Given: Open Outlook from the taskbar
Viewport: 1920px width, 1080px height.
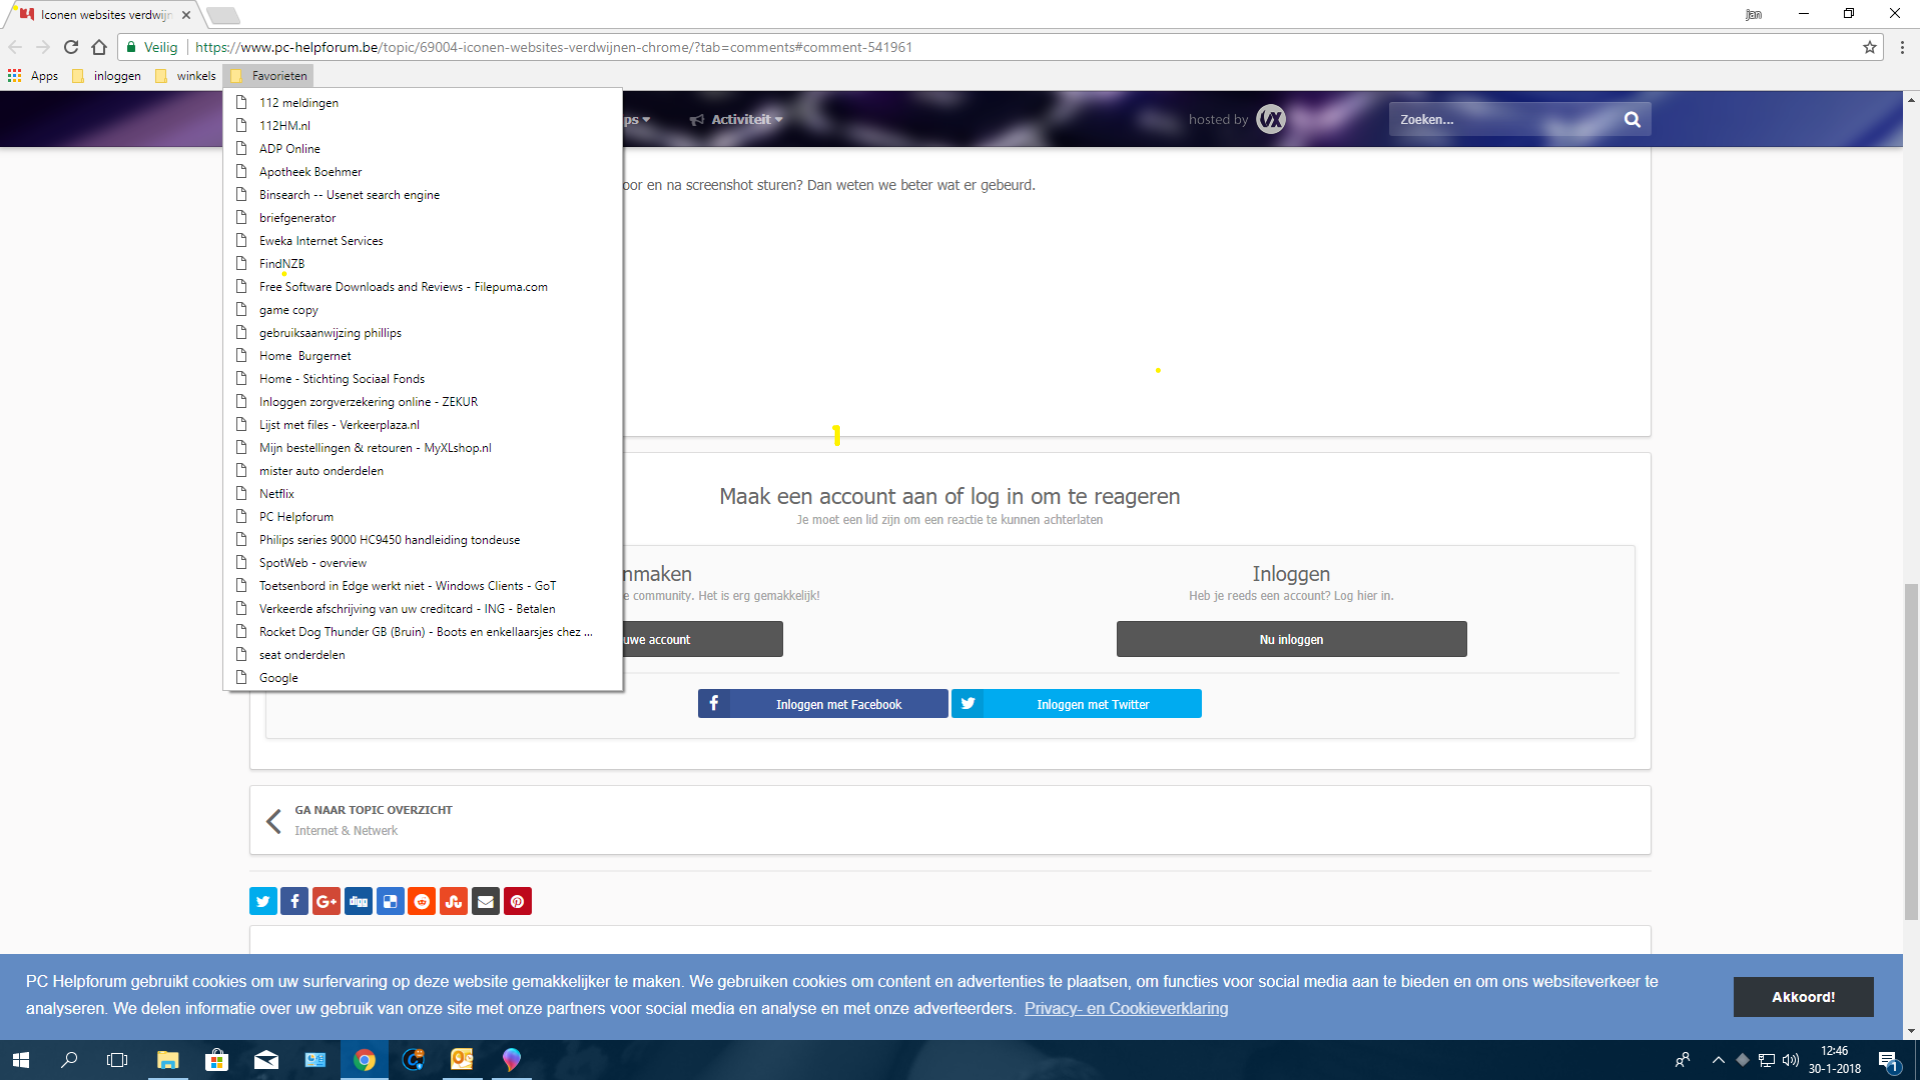Looking at the screenshot, I should [462, 1060].
